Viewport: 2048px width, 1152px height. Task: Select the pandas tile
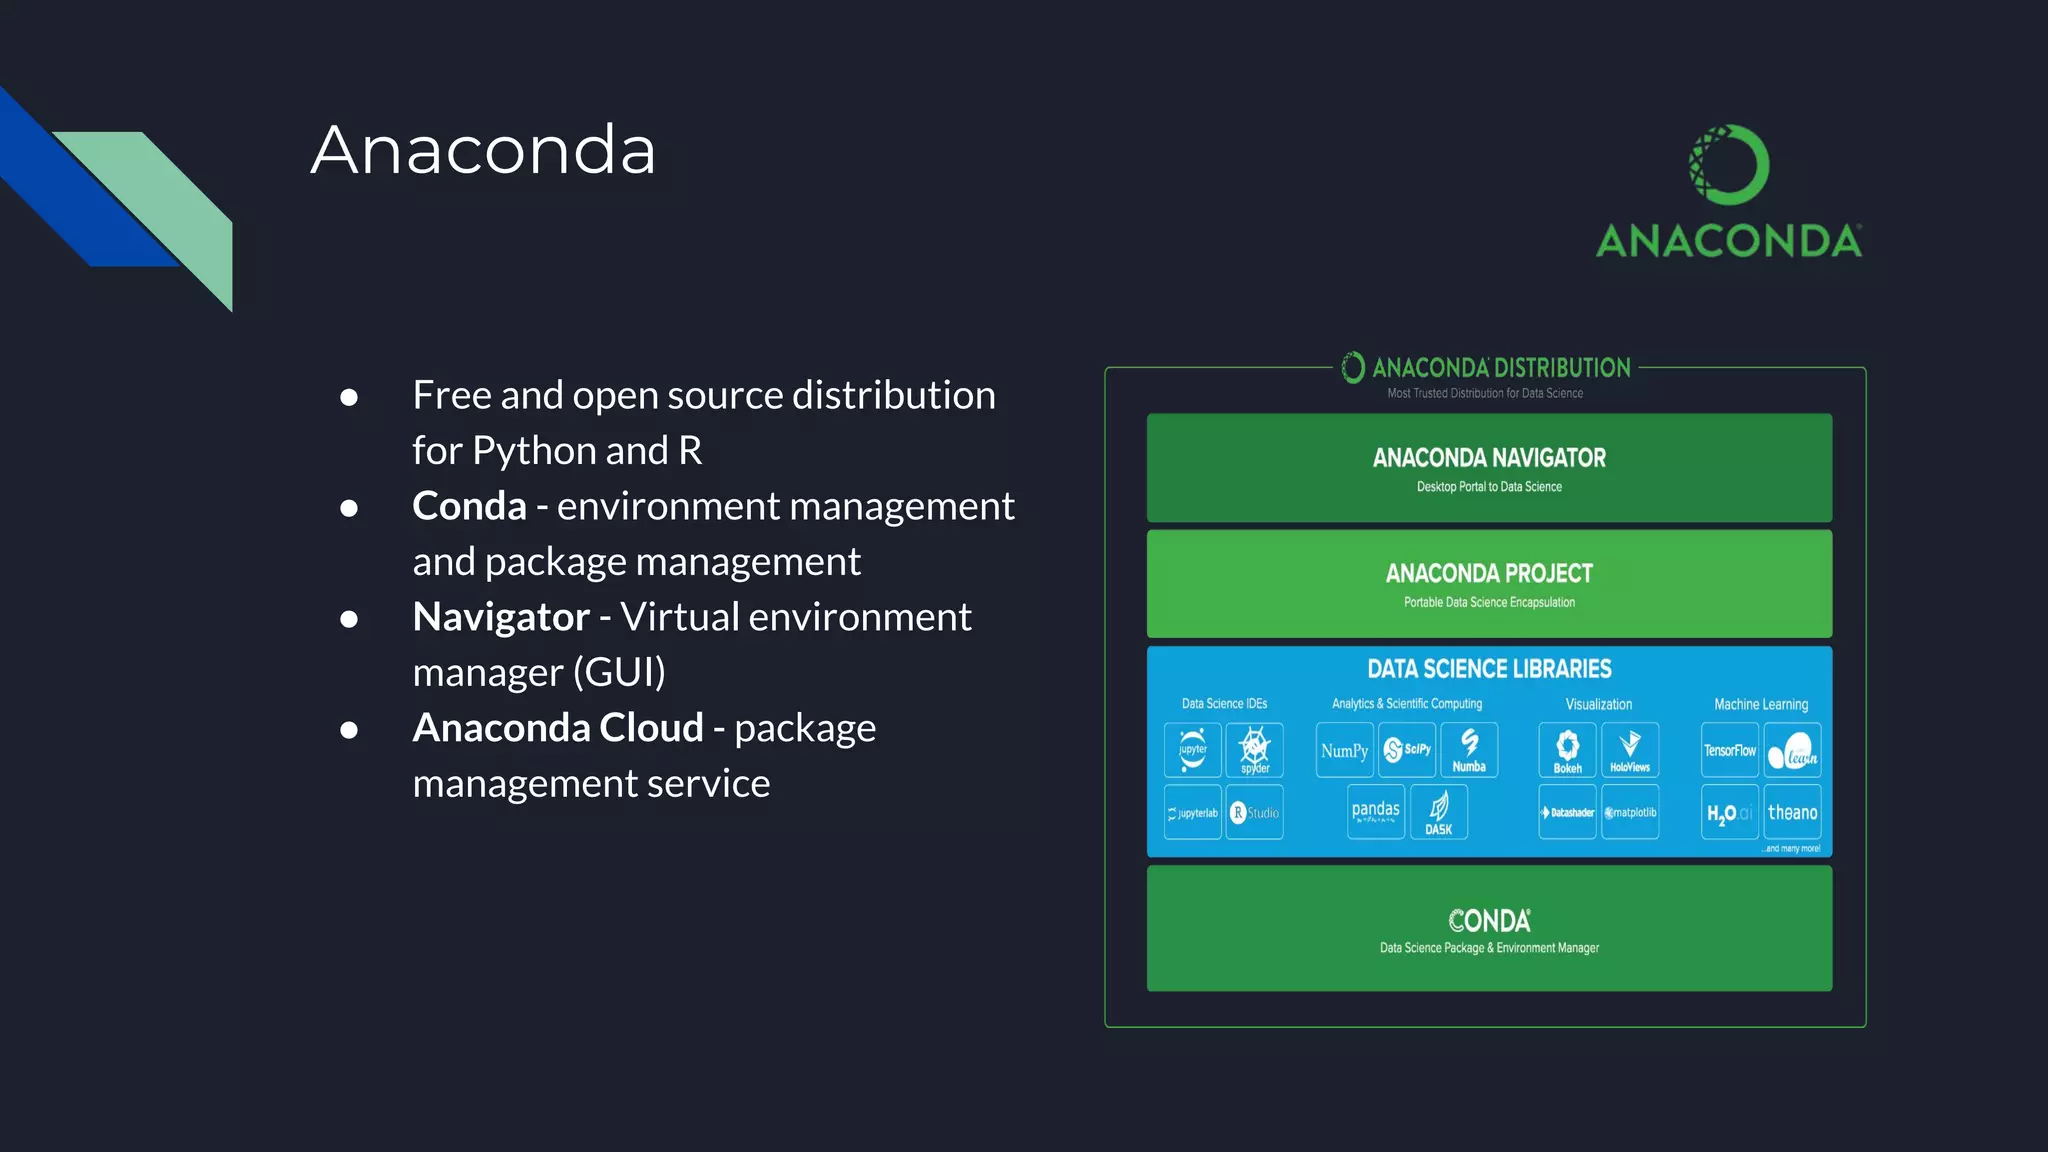pos(1376,812)
